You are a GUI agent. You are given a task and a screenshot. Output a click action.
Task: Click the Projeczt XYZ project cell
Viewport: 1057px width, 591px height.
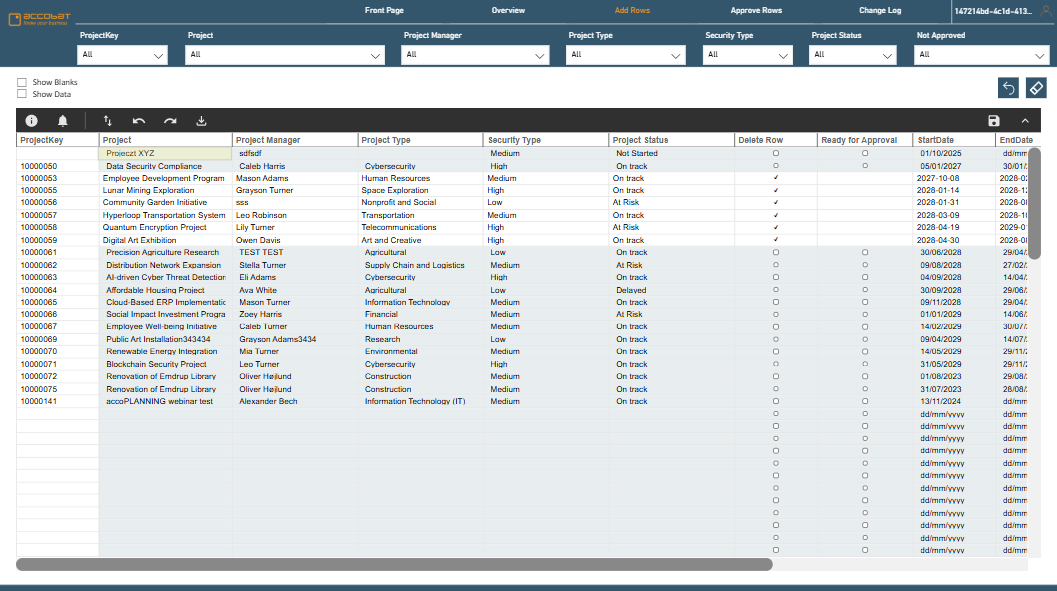[x=165, y=153]
